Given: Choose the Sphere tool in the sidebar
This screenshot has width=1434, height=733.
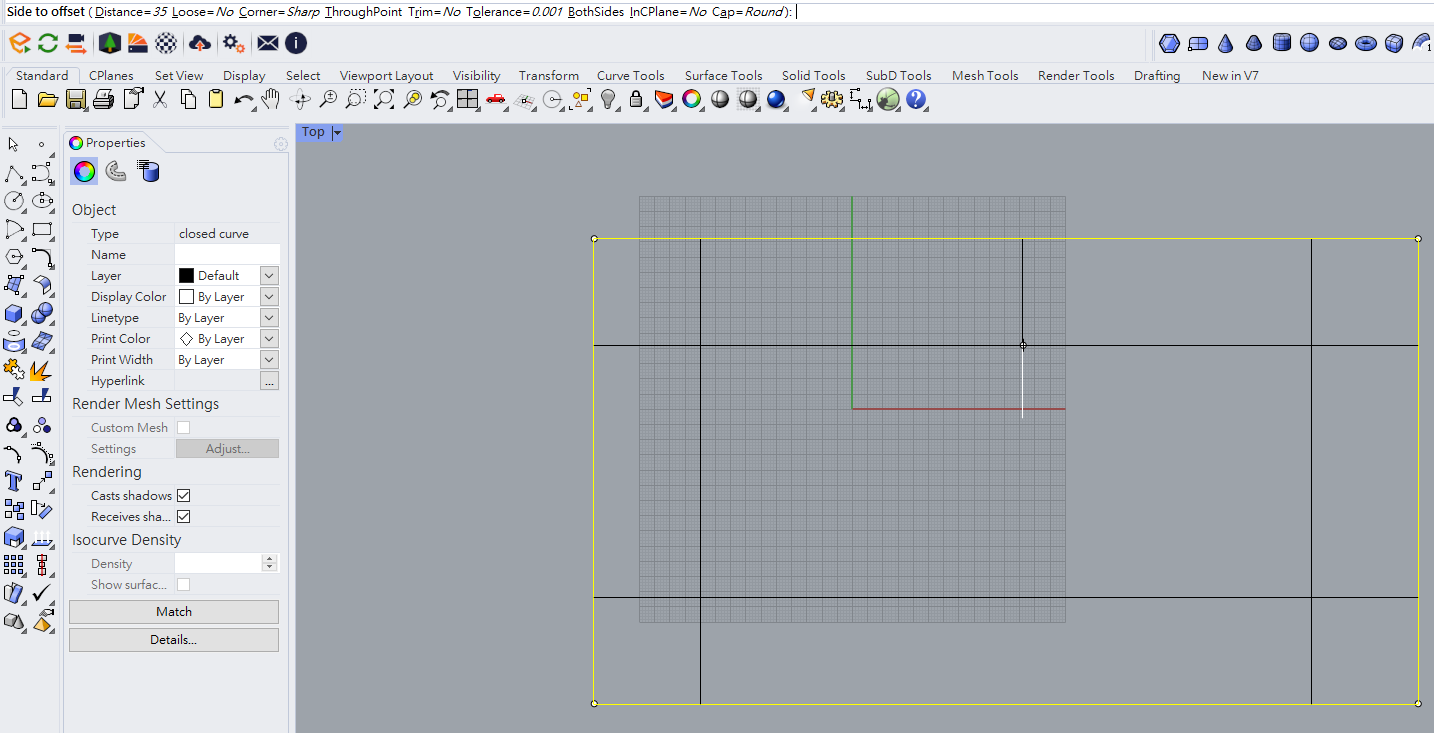Looking at the screenshot, I should click(x=42, y=312).
